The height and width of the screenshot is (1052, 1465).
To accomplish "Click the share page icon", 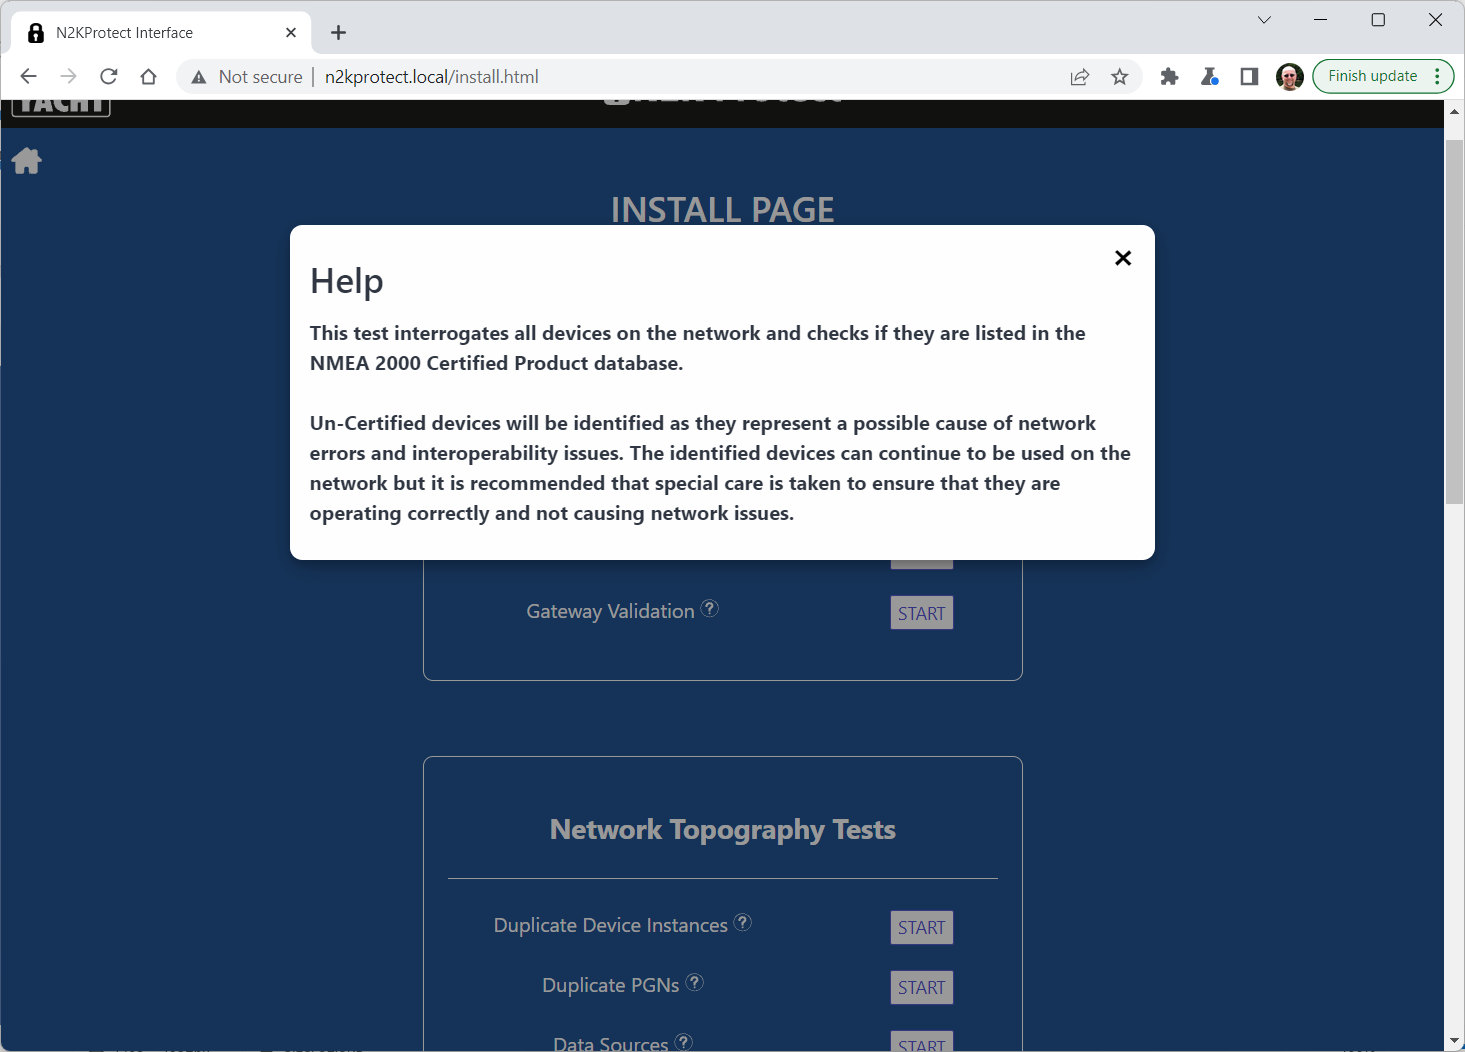I will pyautogui.click(x=1079, y=77).
